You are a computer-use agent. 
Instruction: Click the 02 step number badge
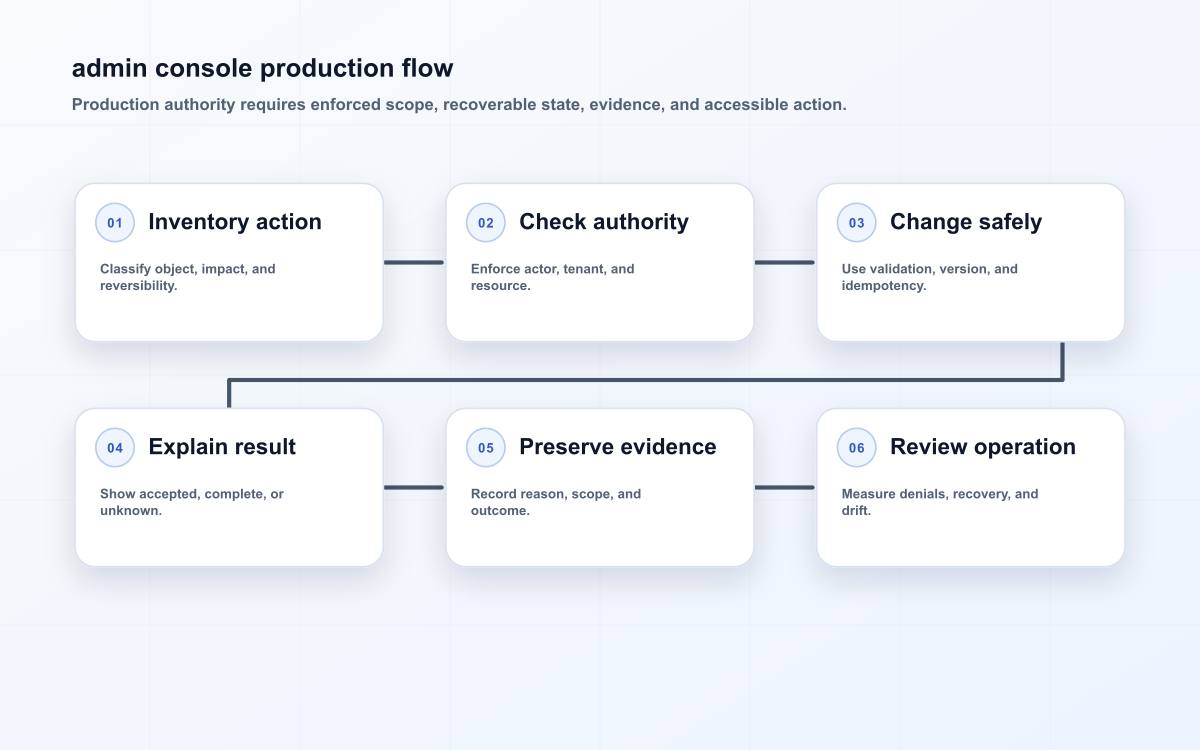486,223
